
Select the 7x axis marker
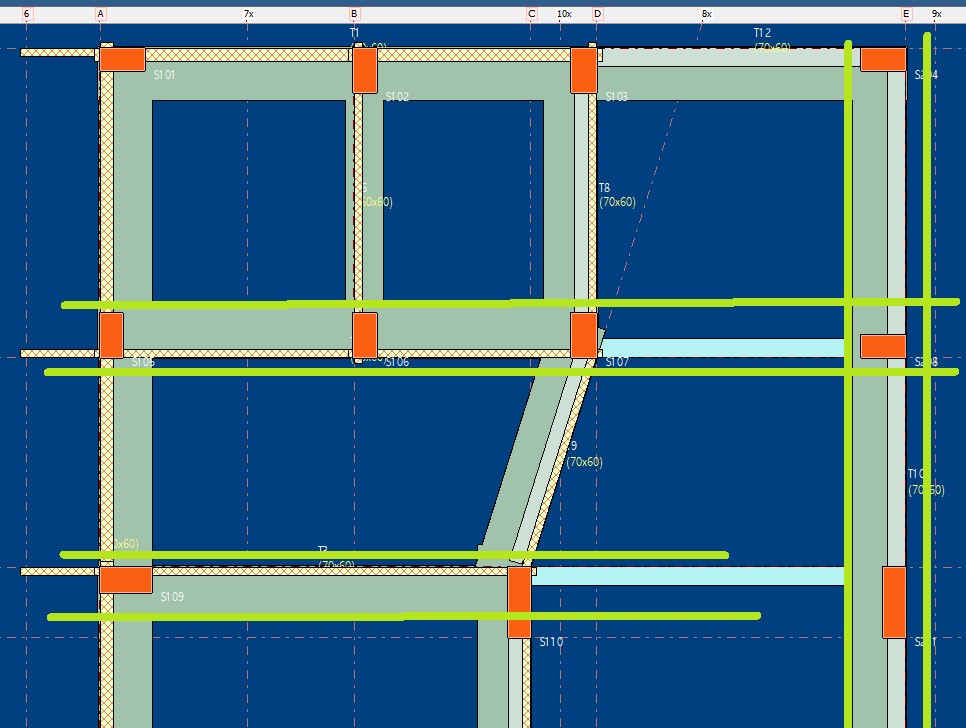point(248,14)
